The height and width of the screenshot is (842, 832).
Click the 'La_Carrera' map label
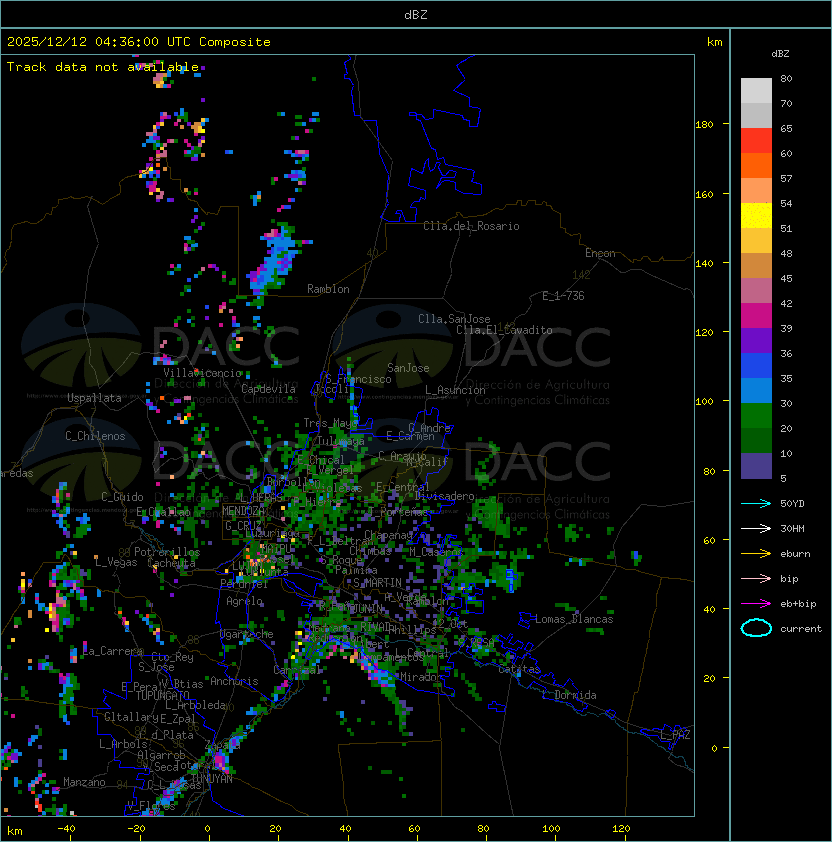pyautogui.click(x=113, y=651)
